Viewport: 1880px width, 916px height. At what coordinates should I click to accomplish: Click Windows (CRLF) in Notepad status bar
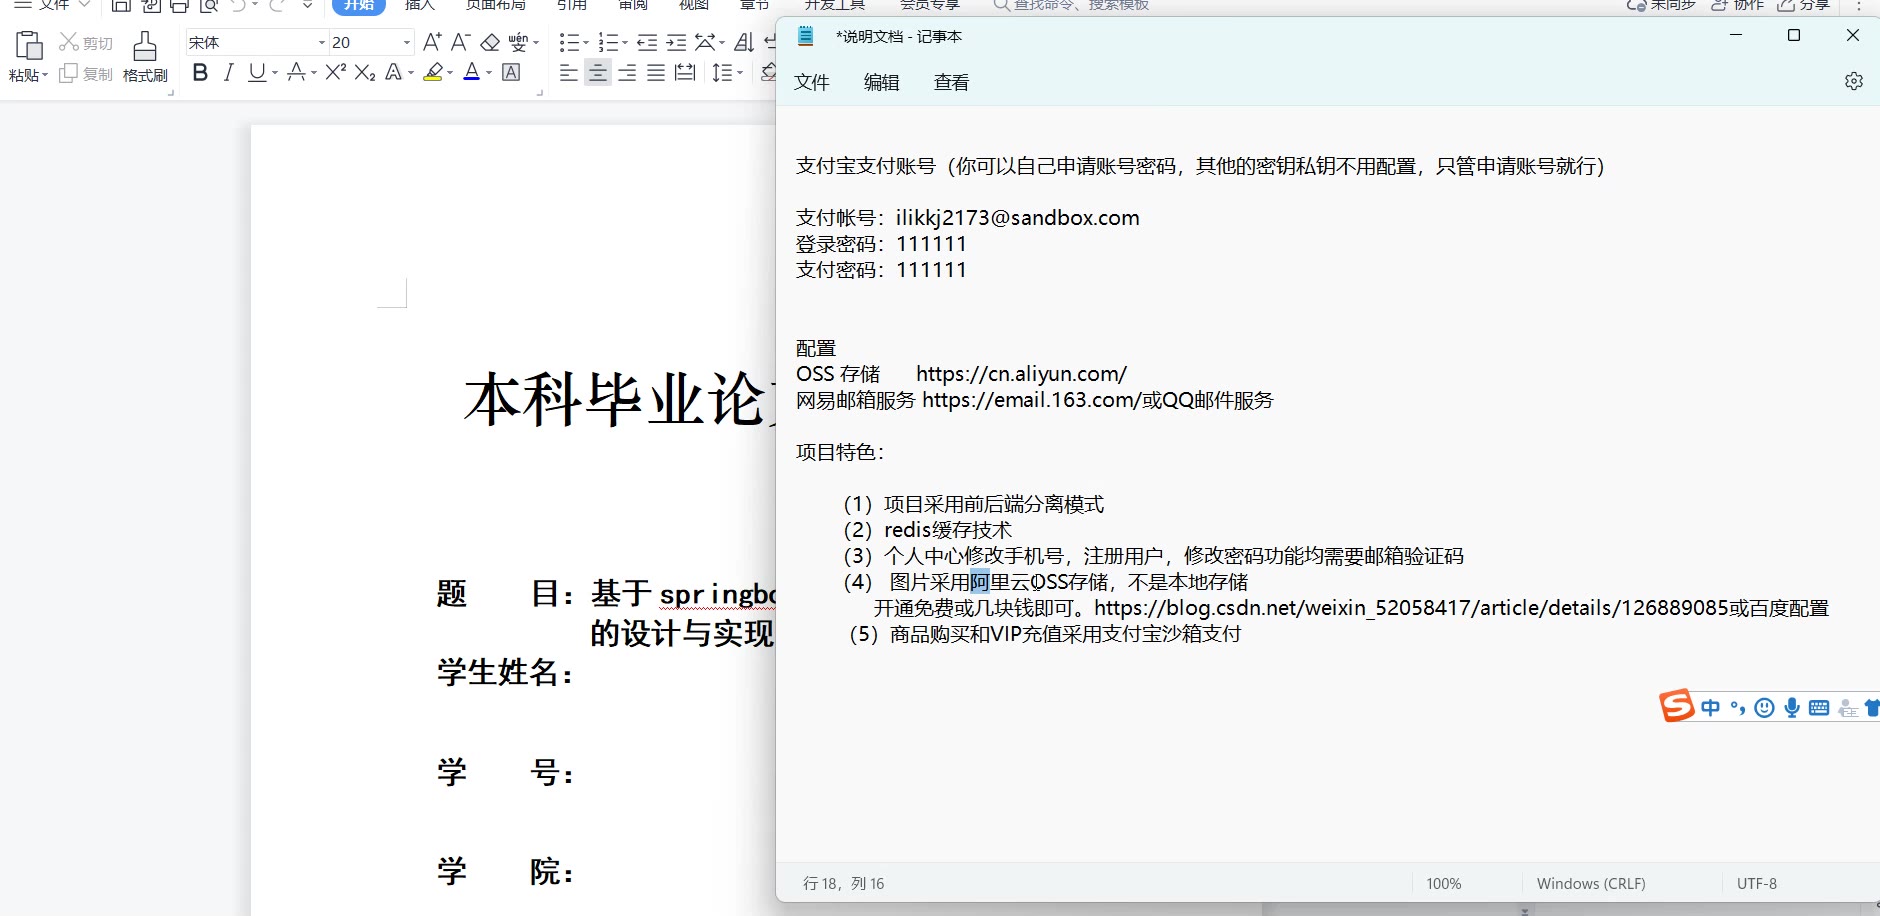[x=1591, y=884]
